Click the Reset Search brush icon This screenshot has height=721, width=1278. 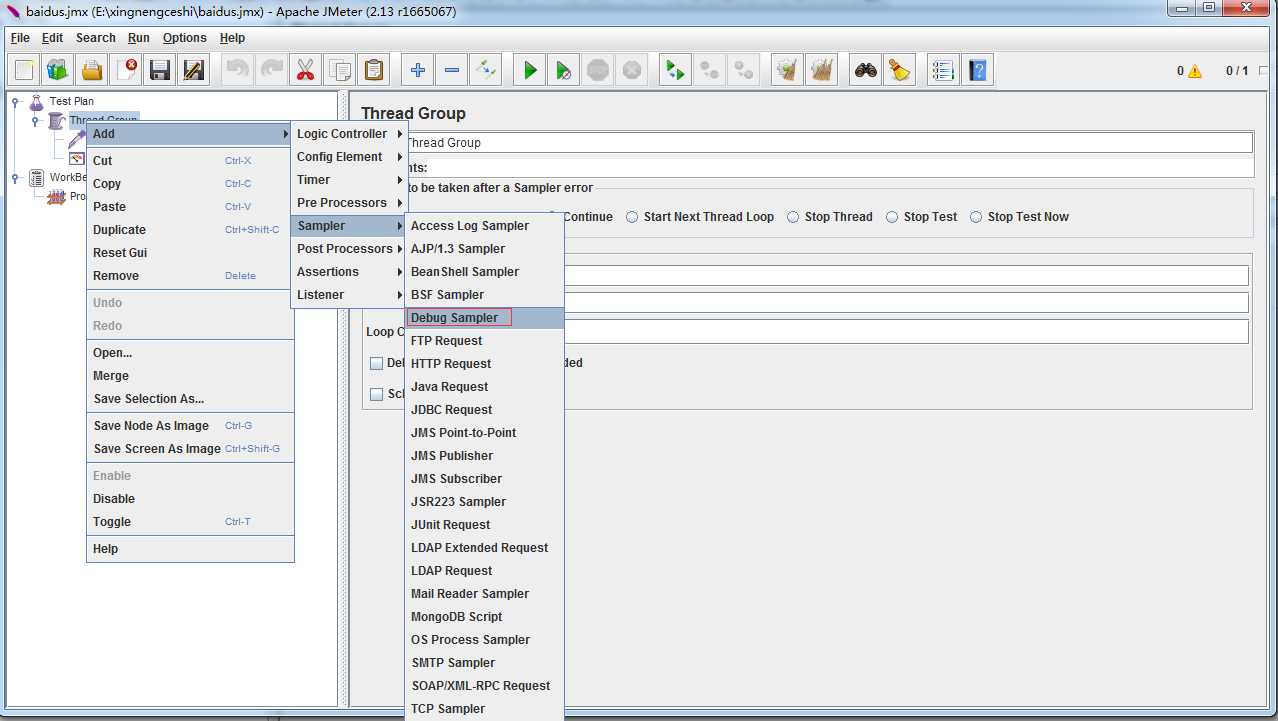[900, 70]
